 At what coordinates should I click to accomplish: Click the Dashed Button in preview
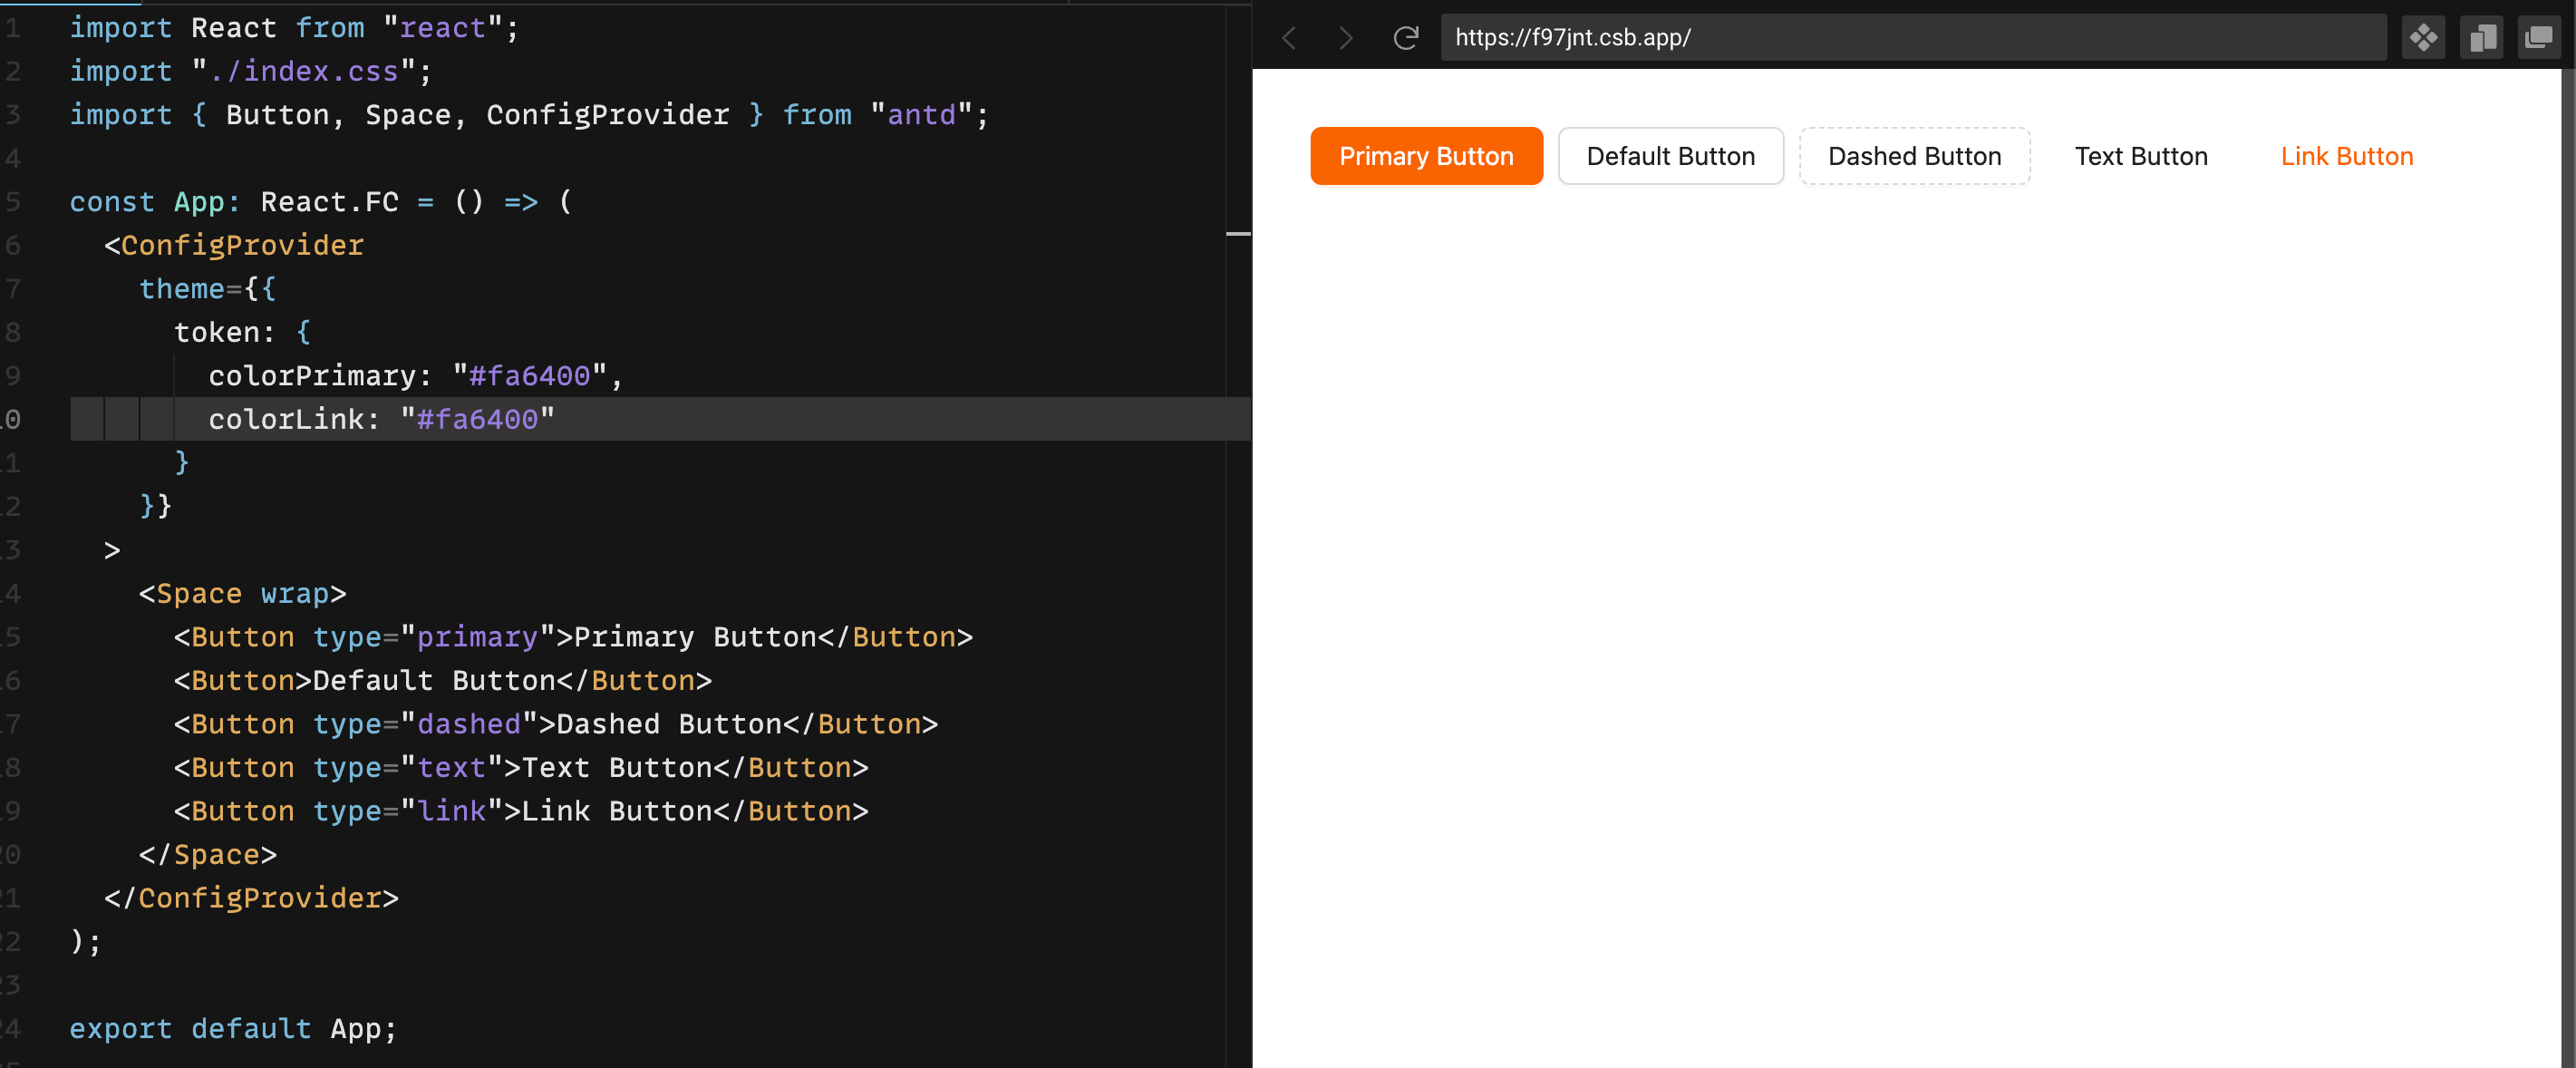(x=1914, y=156)
